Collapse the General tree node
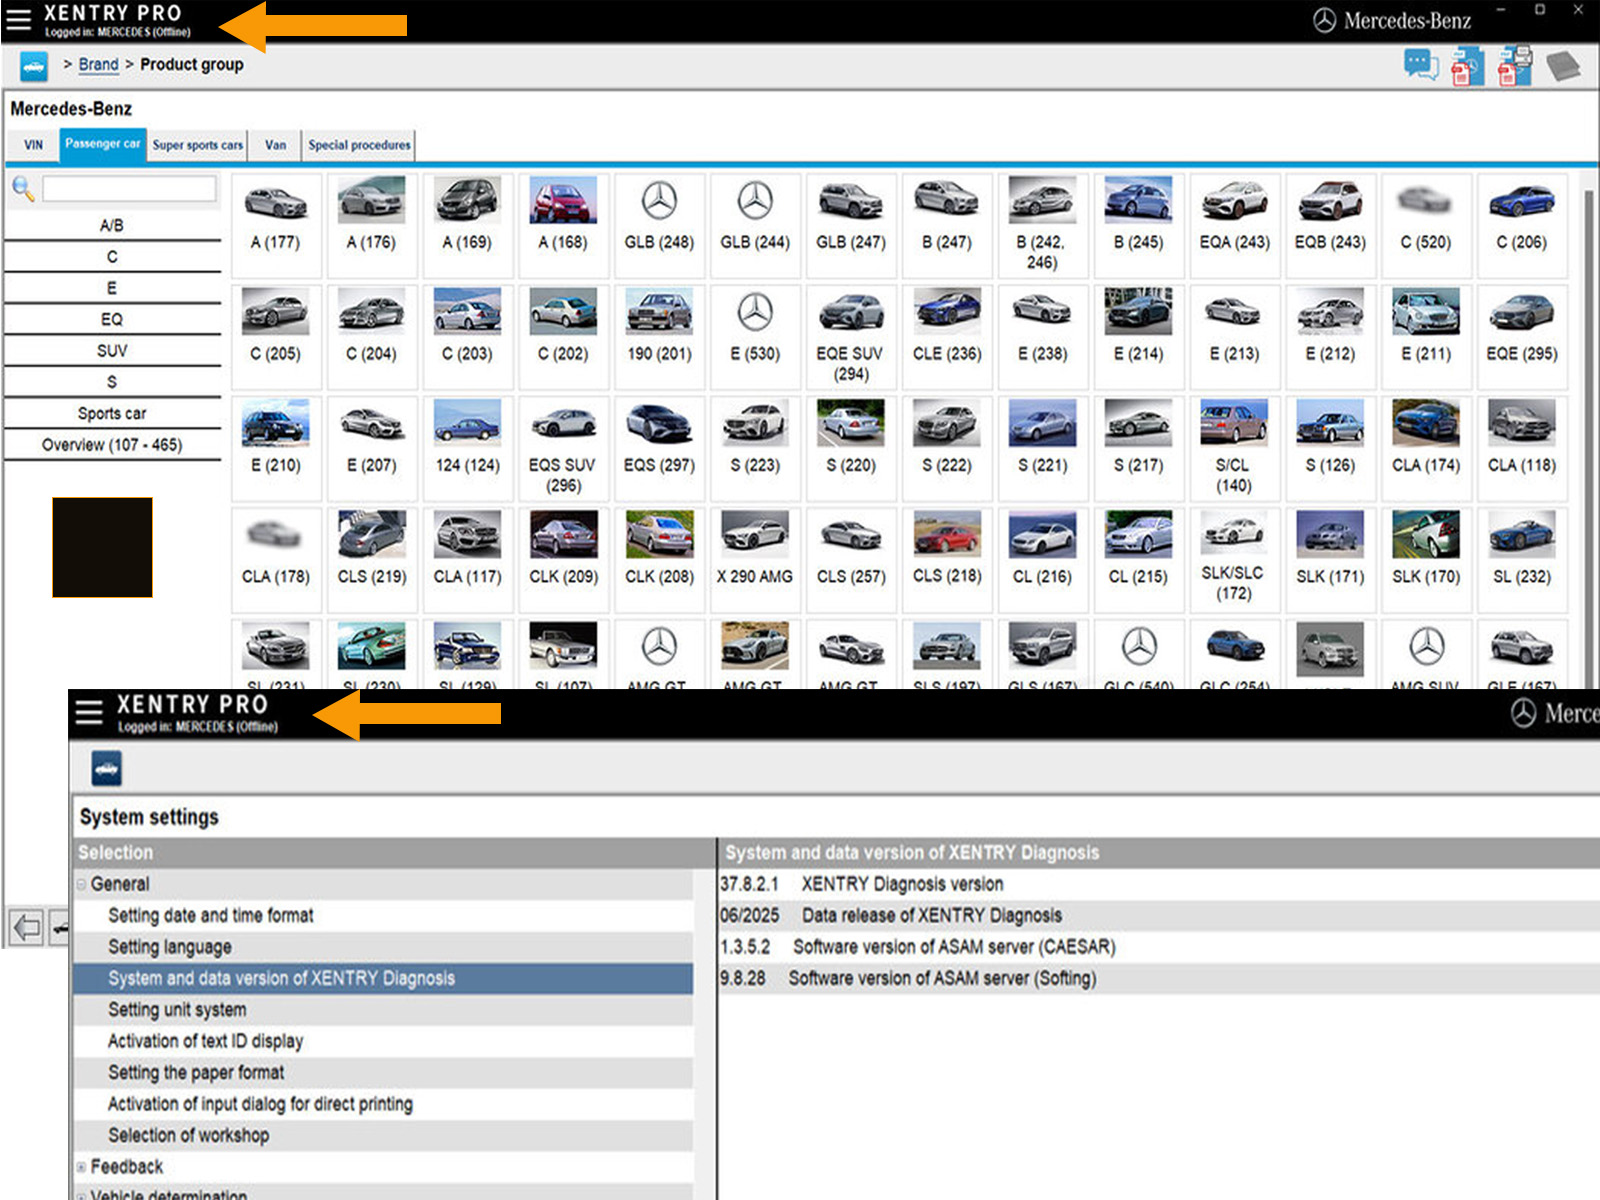The image size is (1600, 1200). click(x=82, y=884)
